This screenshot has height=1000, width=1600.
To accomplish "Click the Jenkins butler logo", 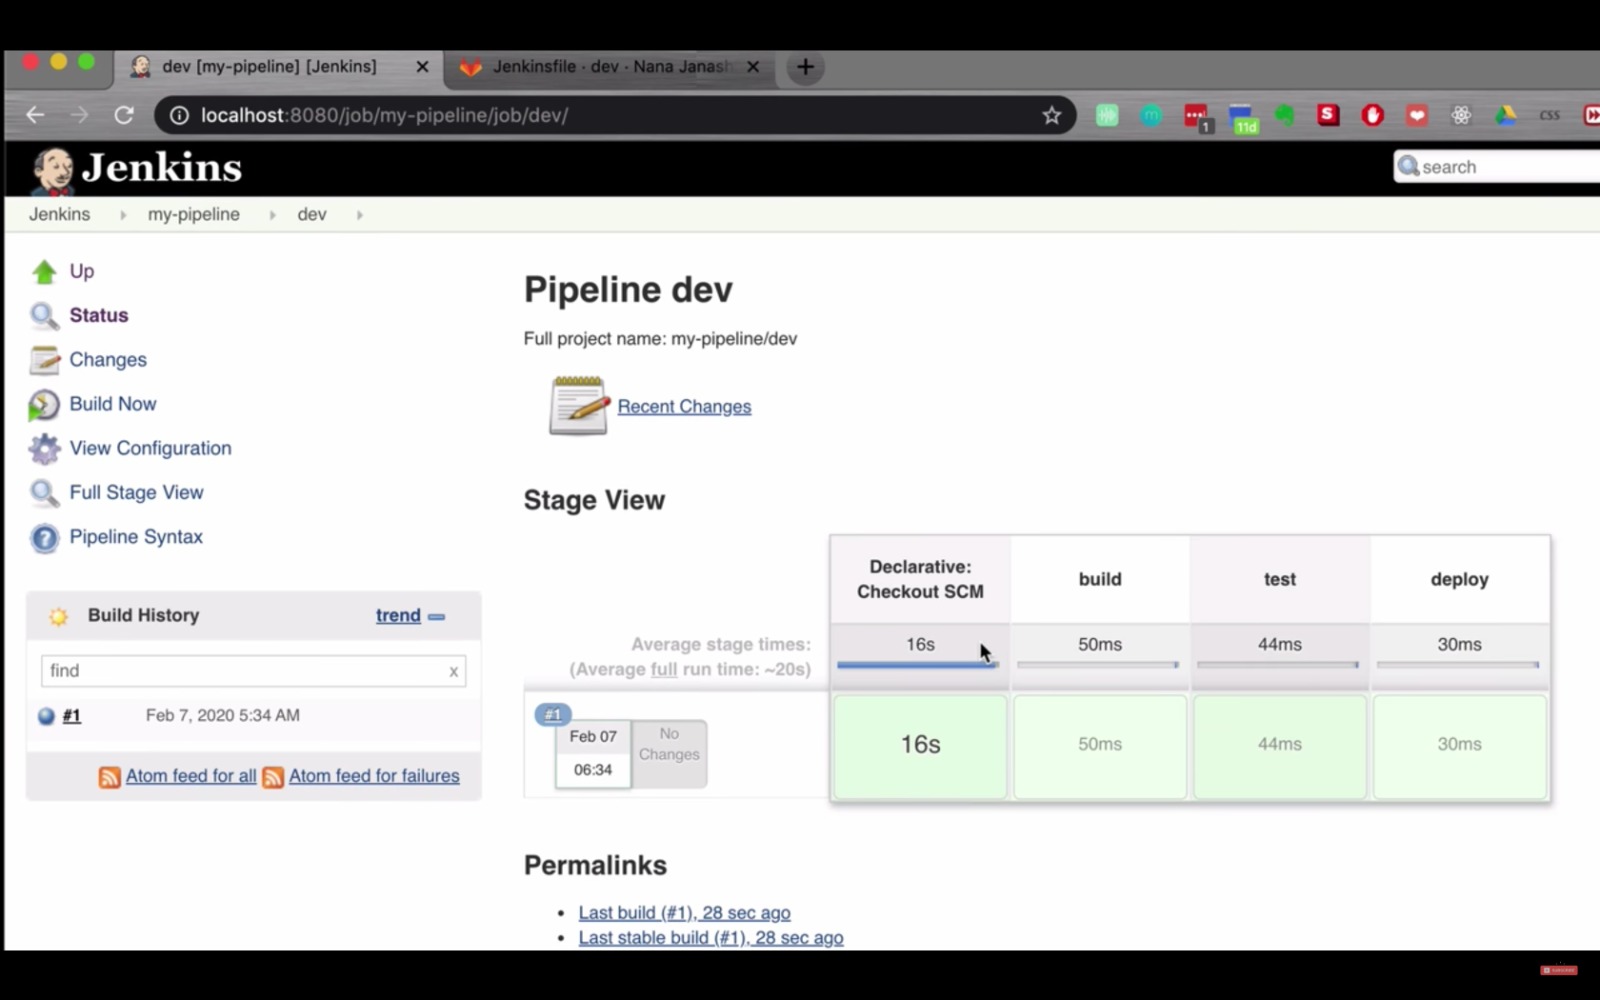I will pyautogui.click(x=52, y=170).
